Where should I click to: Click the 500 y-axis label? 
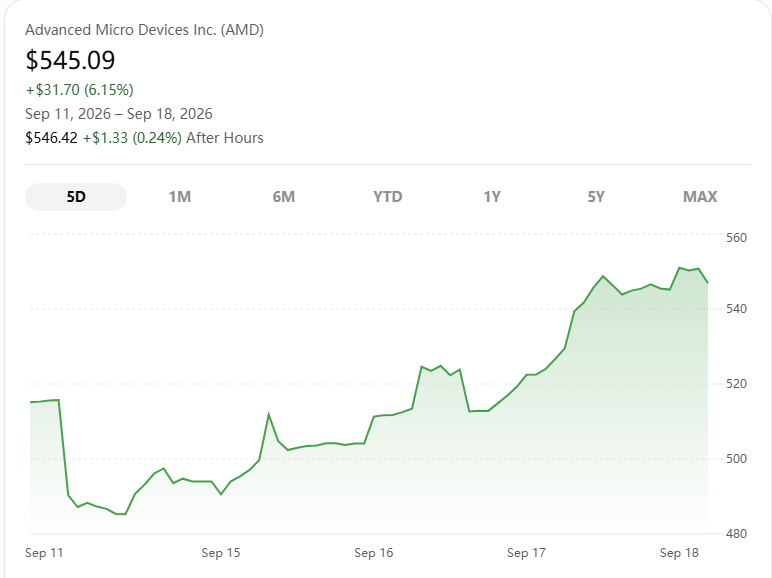737,459
